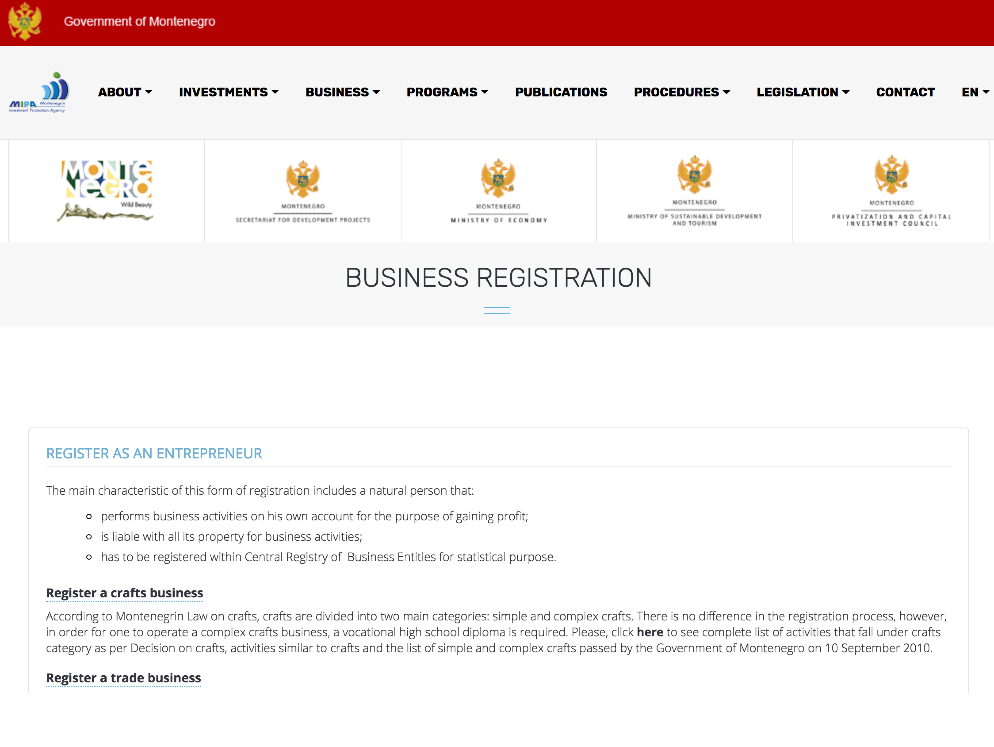
Task: Go to the Publications page
Action: click(x=561, y=92)
